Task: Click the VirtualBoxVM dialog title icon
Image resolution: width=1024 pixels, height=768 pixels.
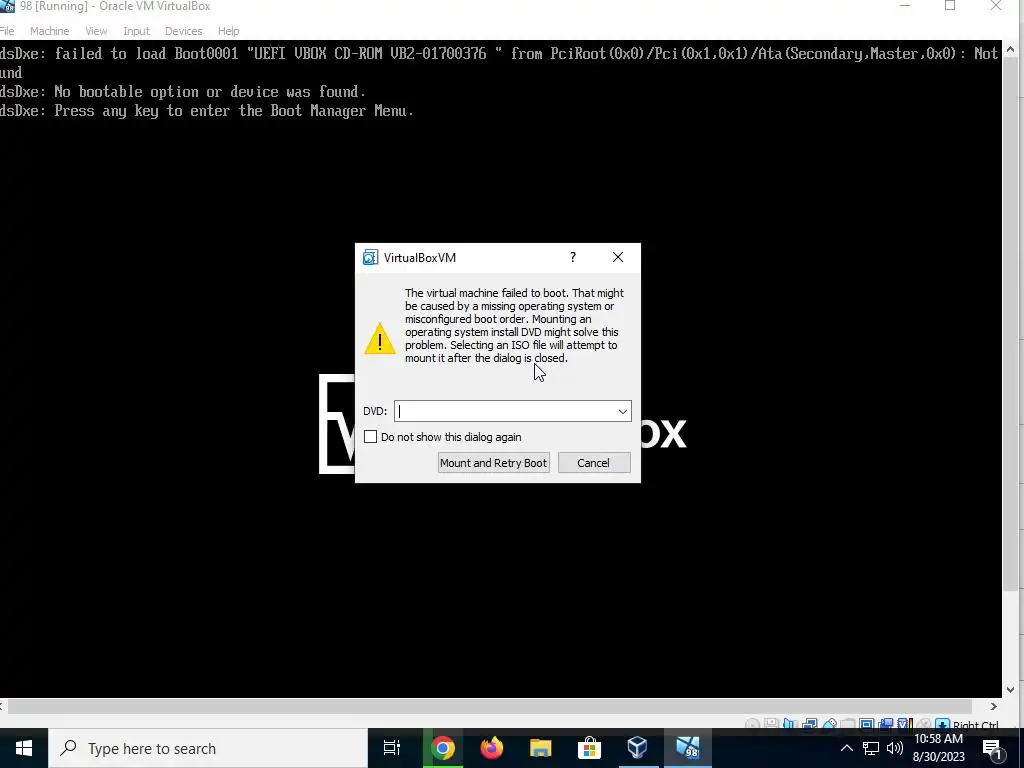Action: click(x=370, y=257)
